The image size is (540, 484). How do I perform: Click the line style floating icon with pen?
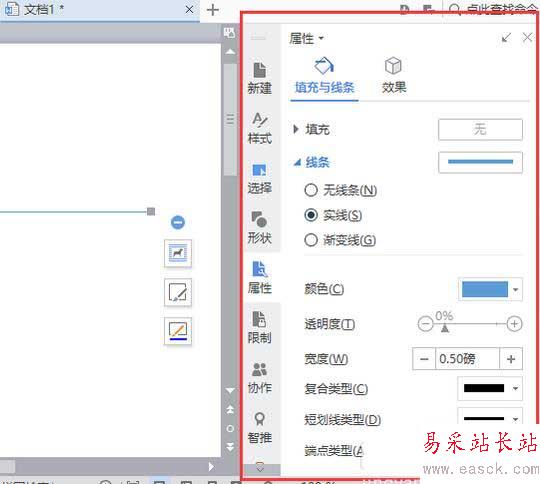[x=178, y=331]
